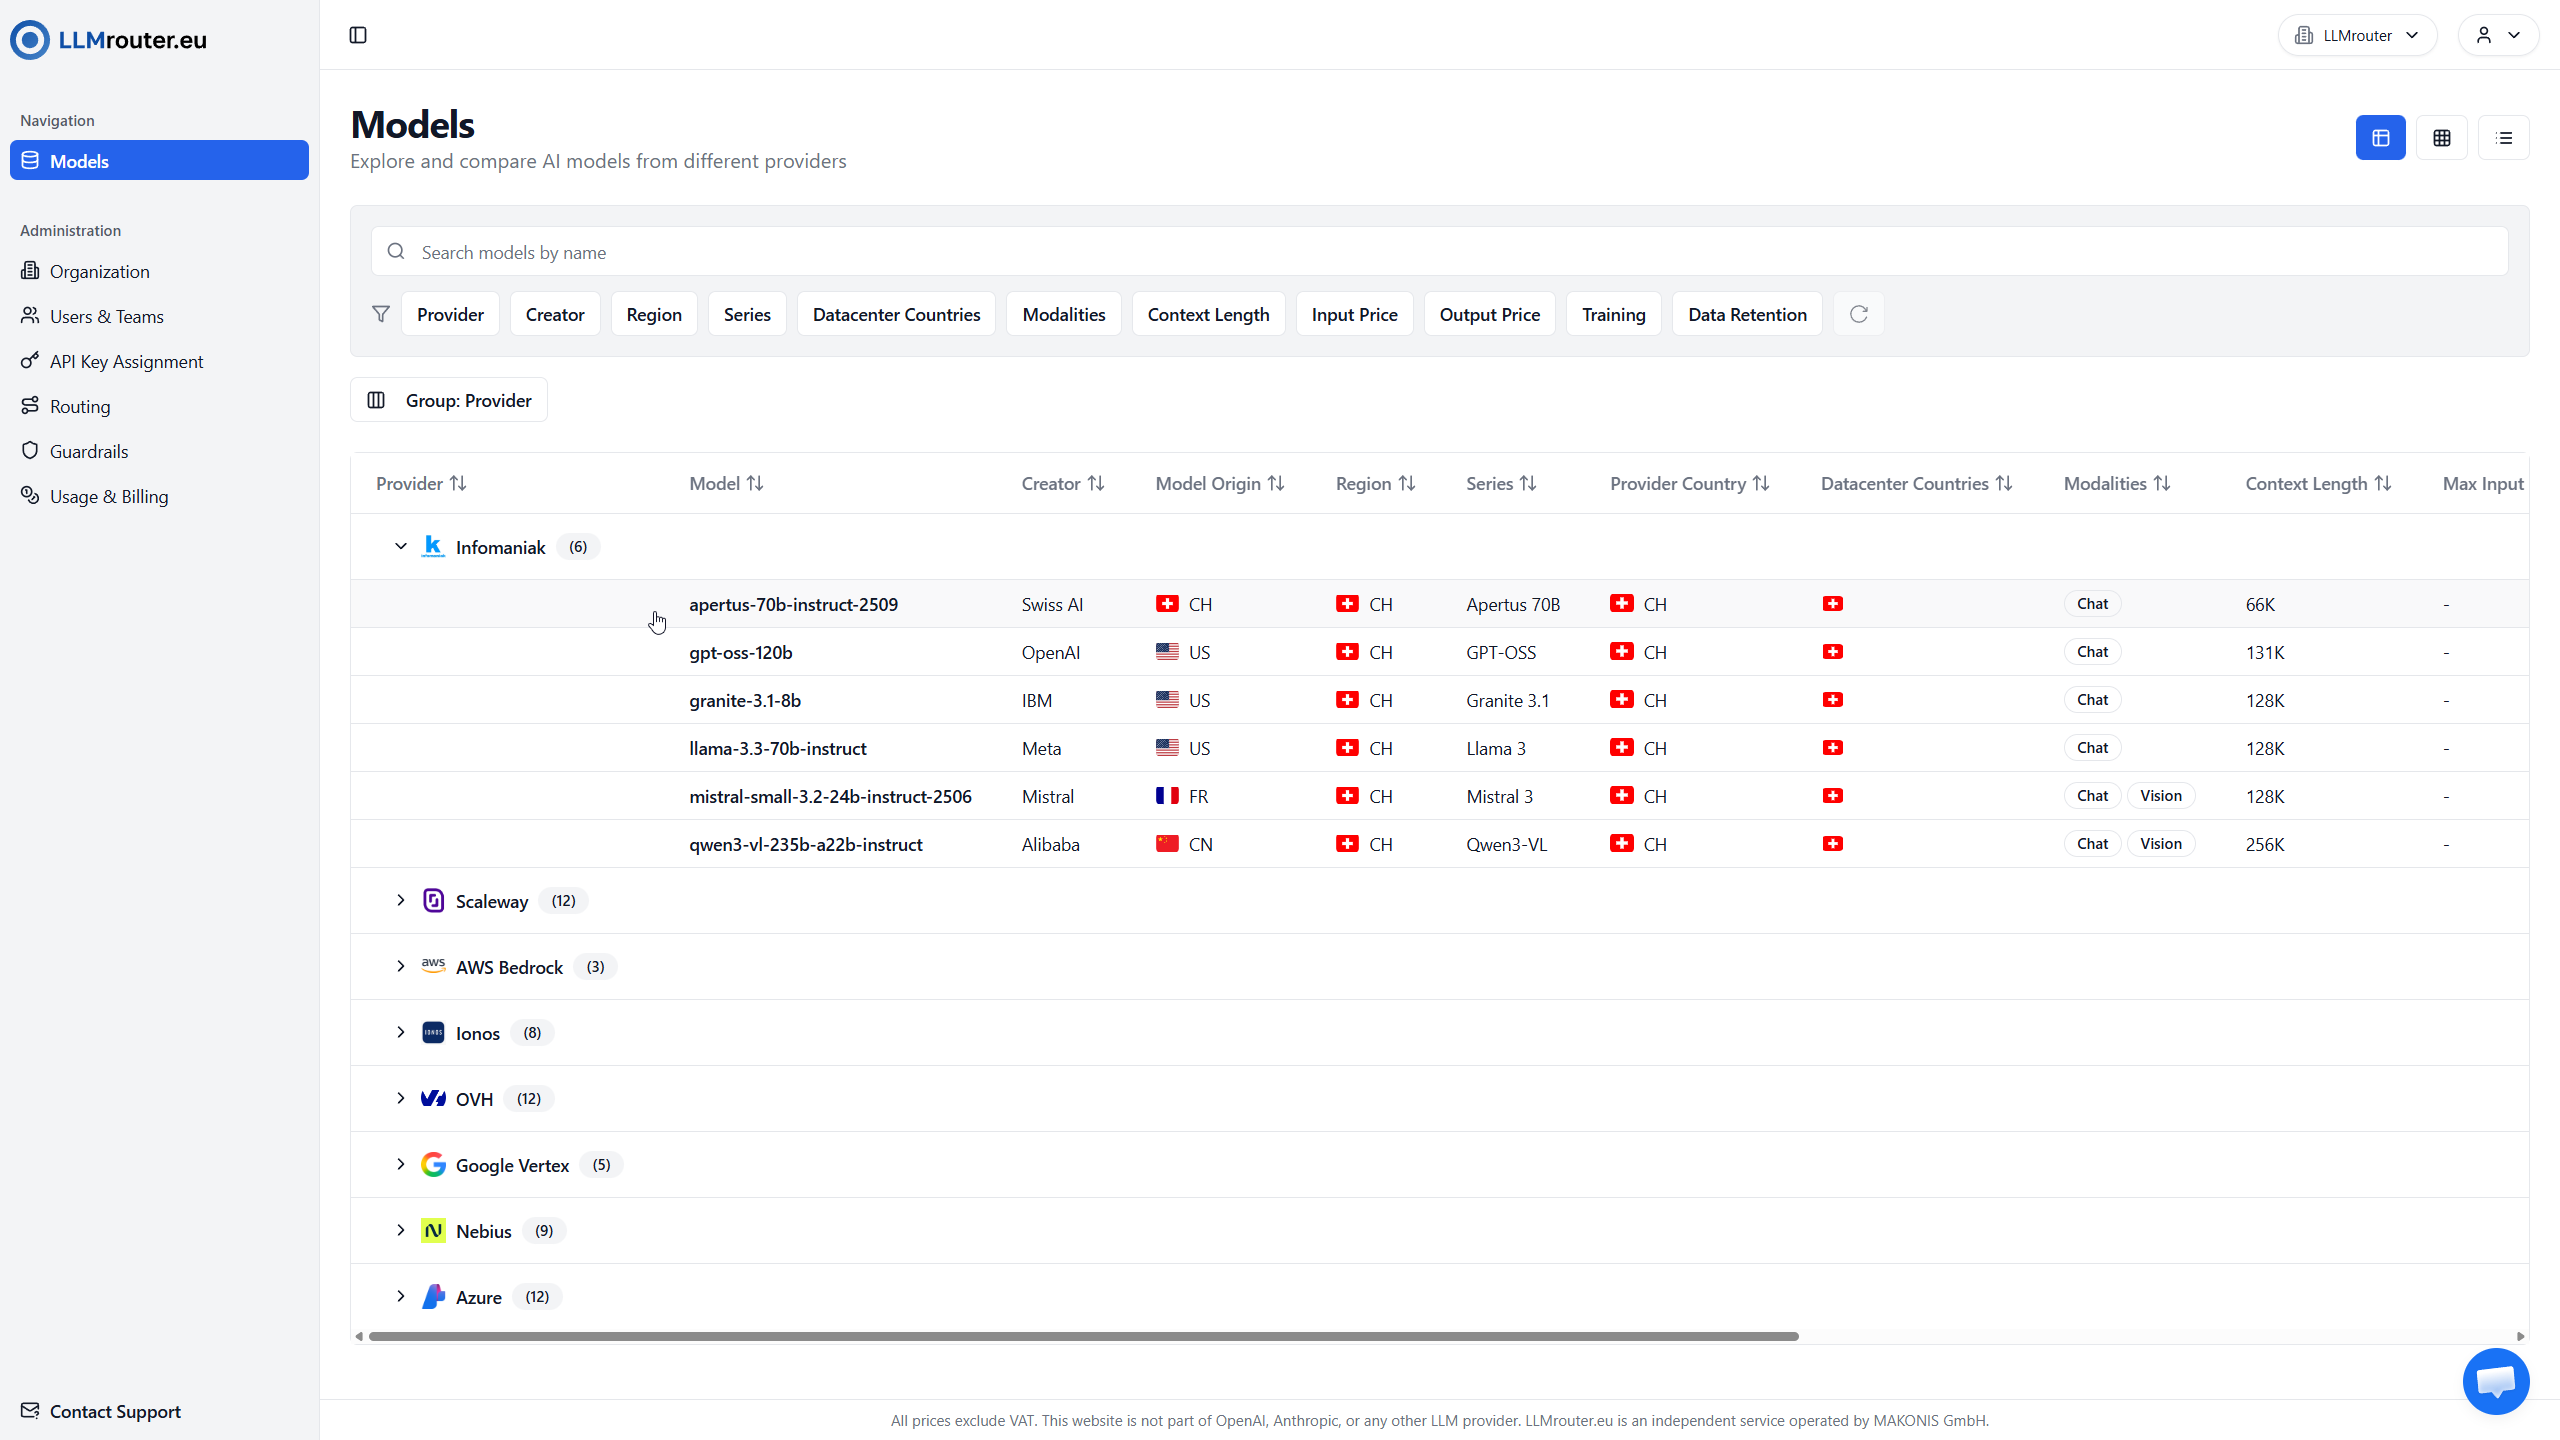2560x1440 pixels.
Task: Select the grouped table view icon
Action: tap(2380, 138)
